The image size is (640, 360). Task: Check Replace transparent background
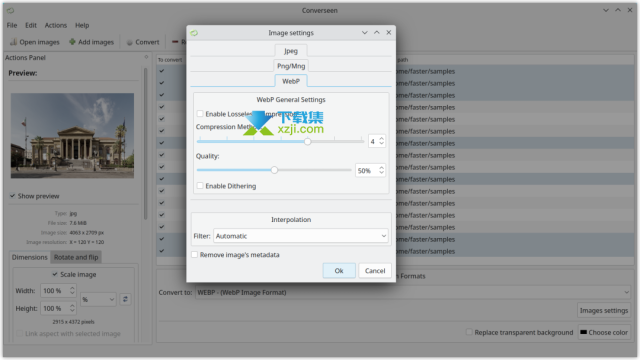469,332
